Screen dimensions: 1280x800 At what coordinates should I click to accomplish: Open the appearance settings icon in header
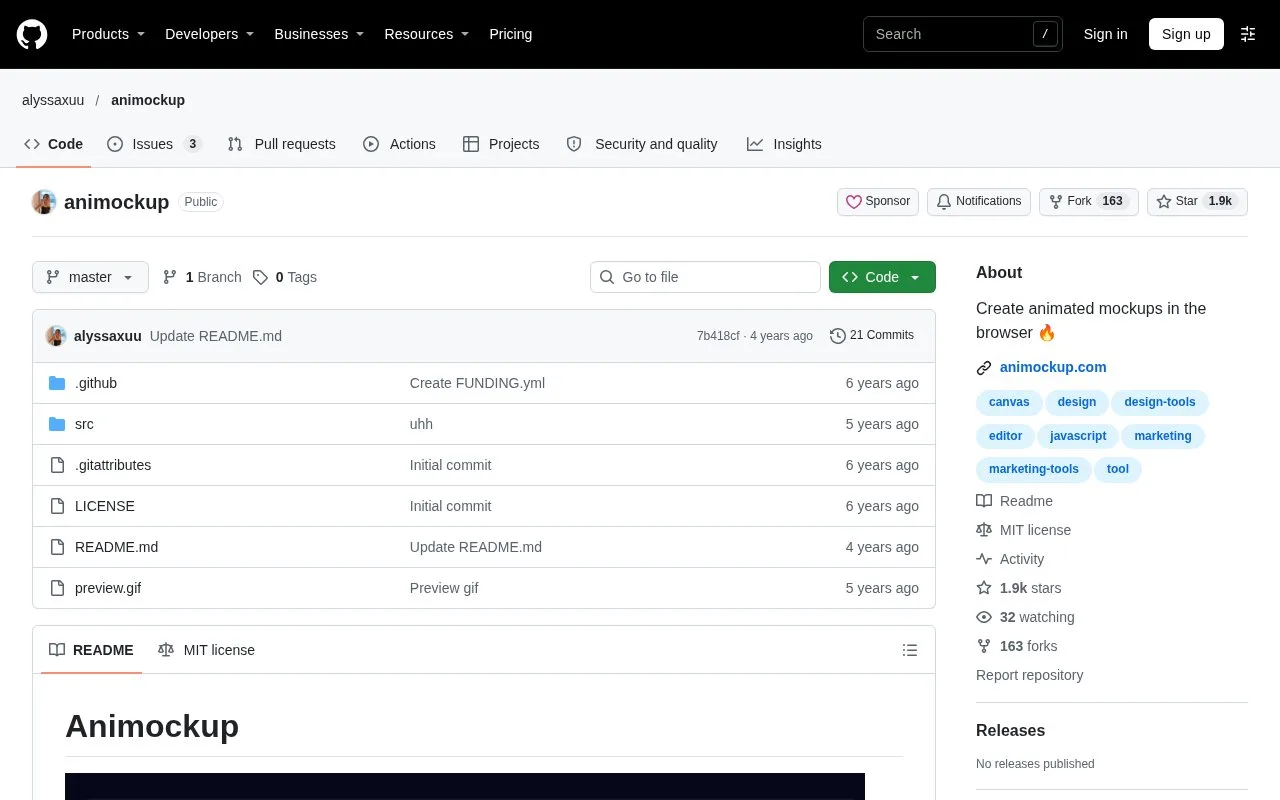pos(1248,34)
